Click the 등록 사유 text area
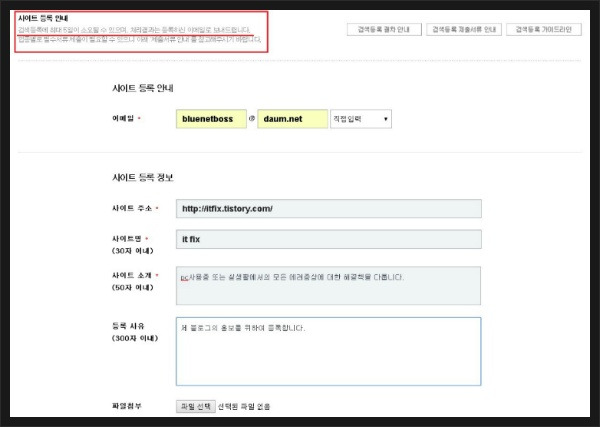 329,351
